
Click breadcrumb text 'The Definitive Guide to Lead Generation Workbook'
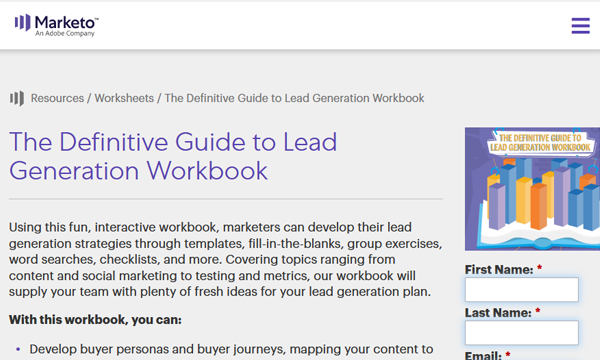coord(294,98)
